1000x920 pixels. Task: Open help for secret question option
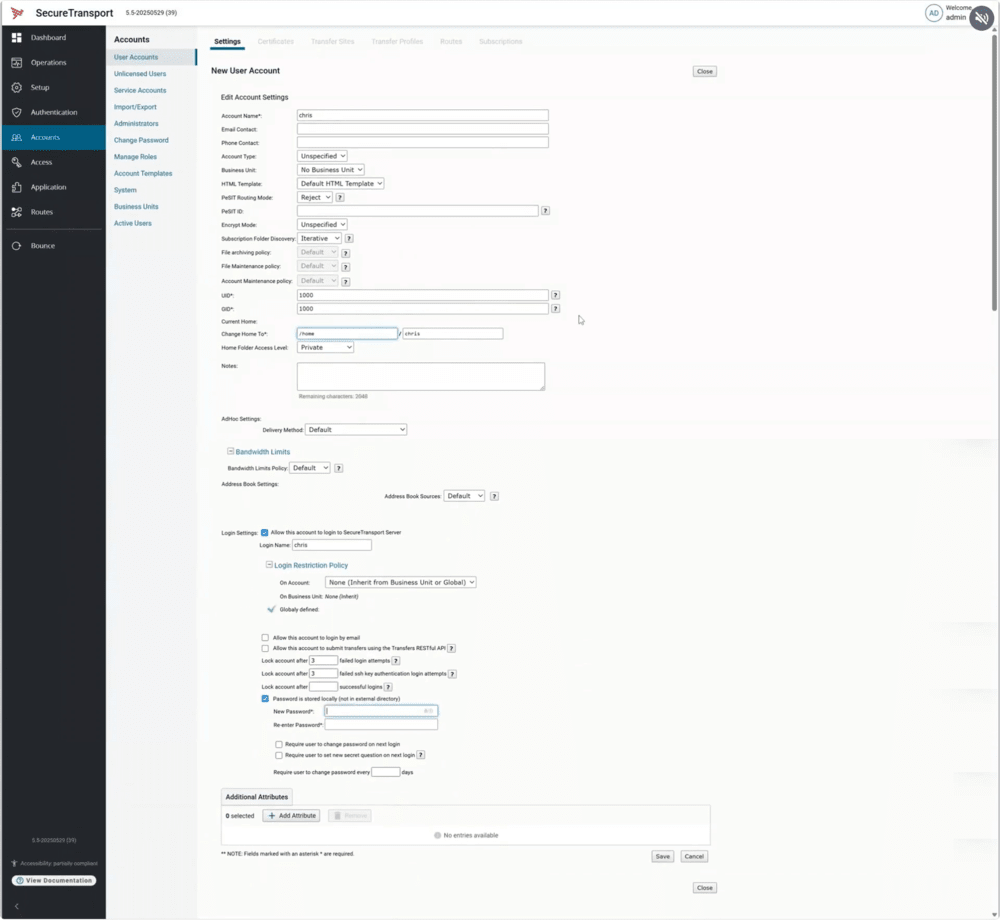click(421, 755)
